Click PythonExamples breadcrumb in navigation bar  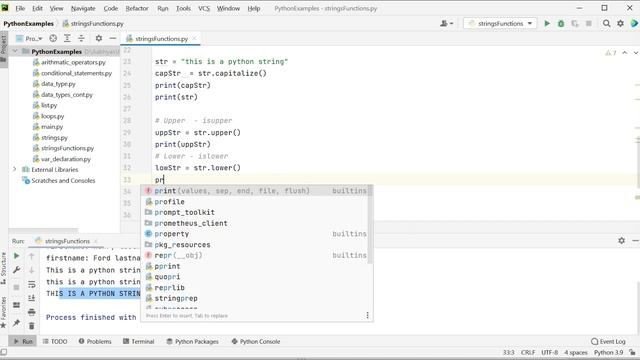coord(29,24)
